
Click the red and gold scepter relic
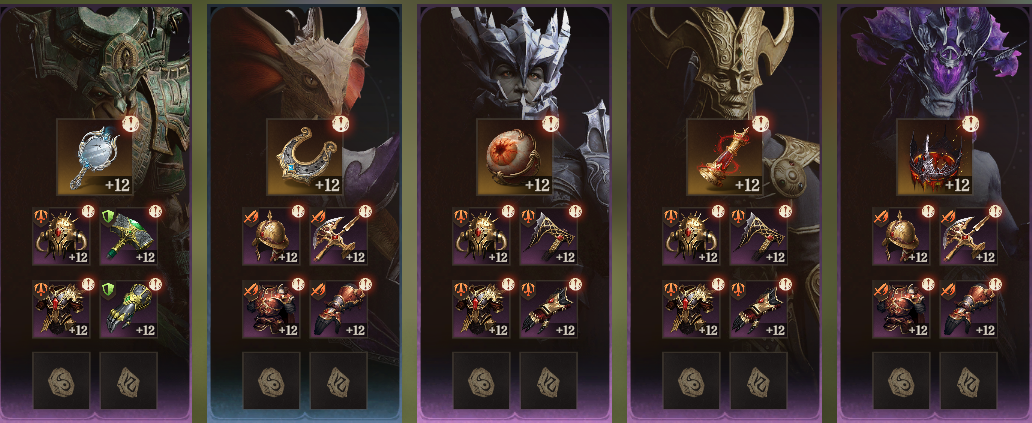pos(724,157)
